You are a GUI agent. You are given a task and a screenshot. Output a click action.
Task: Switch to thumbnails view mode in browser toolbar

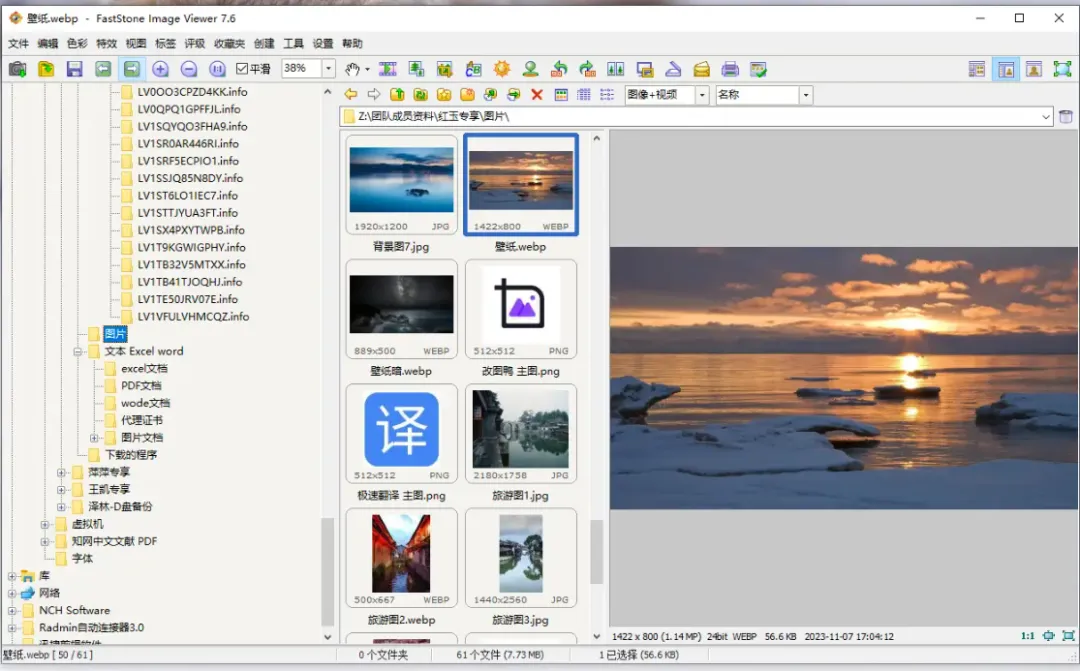click(561, 95)
